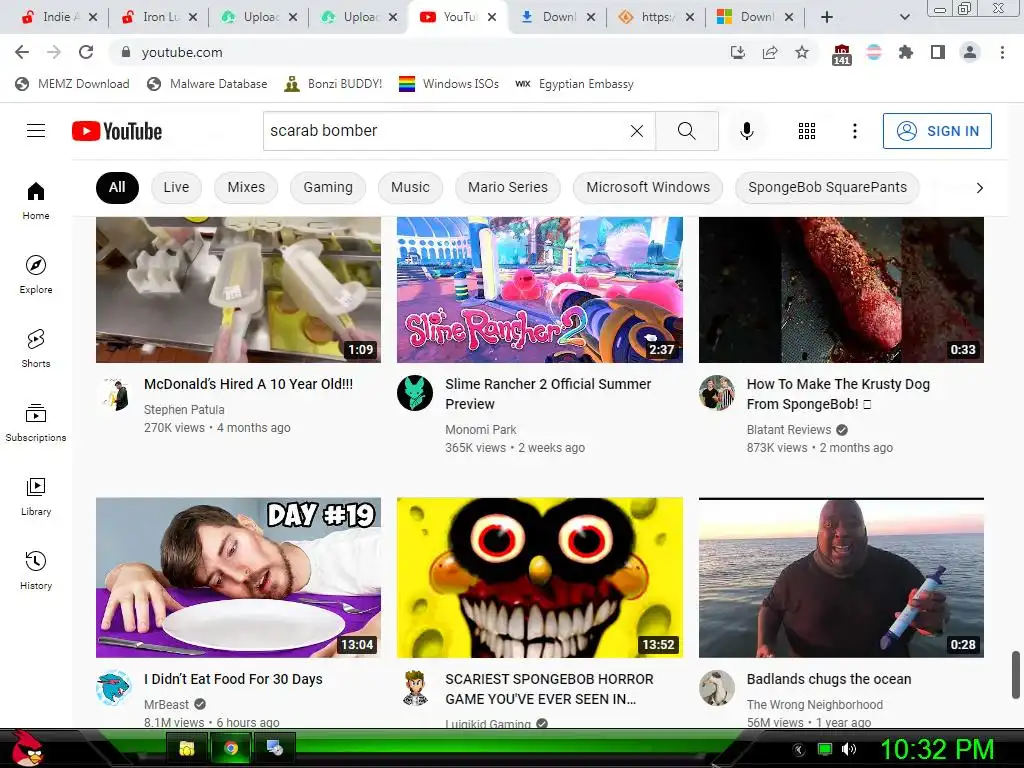The image size is (1024, 768).
Task: Open file explorer from taskbar
Action: pos(187,748)
